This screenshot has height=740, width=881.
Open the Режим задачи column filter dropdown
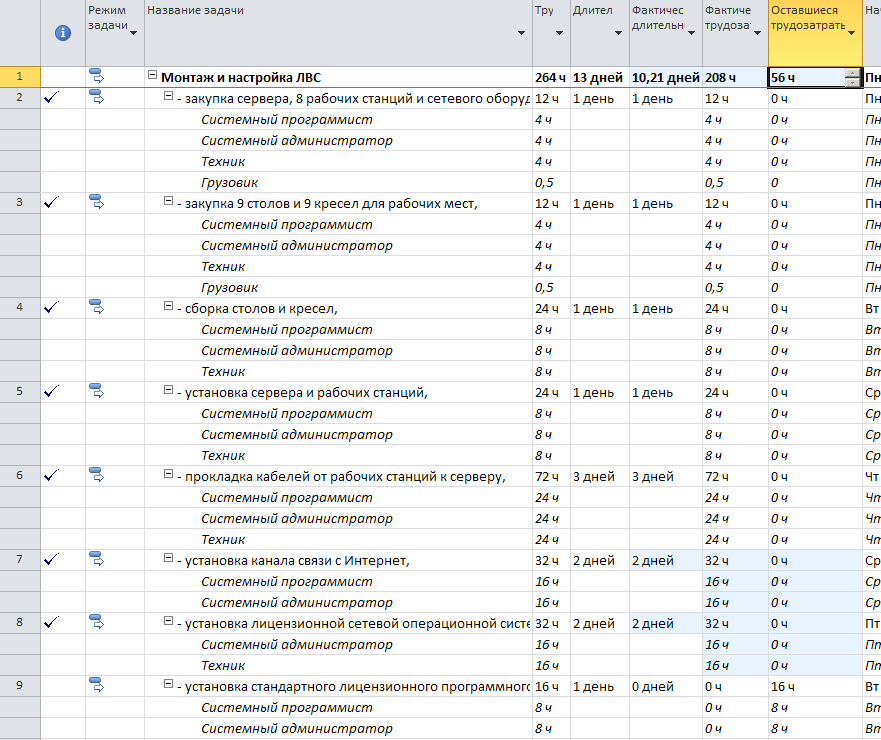pyautogui.click(x=134, y=33)
